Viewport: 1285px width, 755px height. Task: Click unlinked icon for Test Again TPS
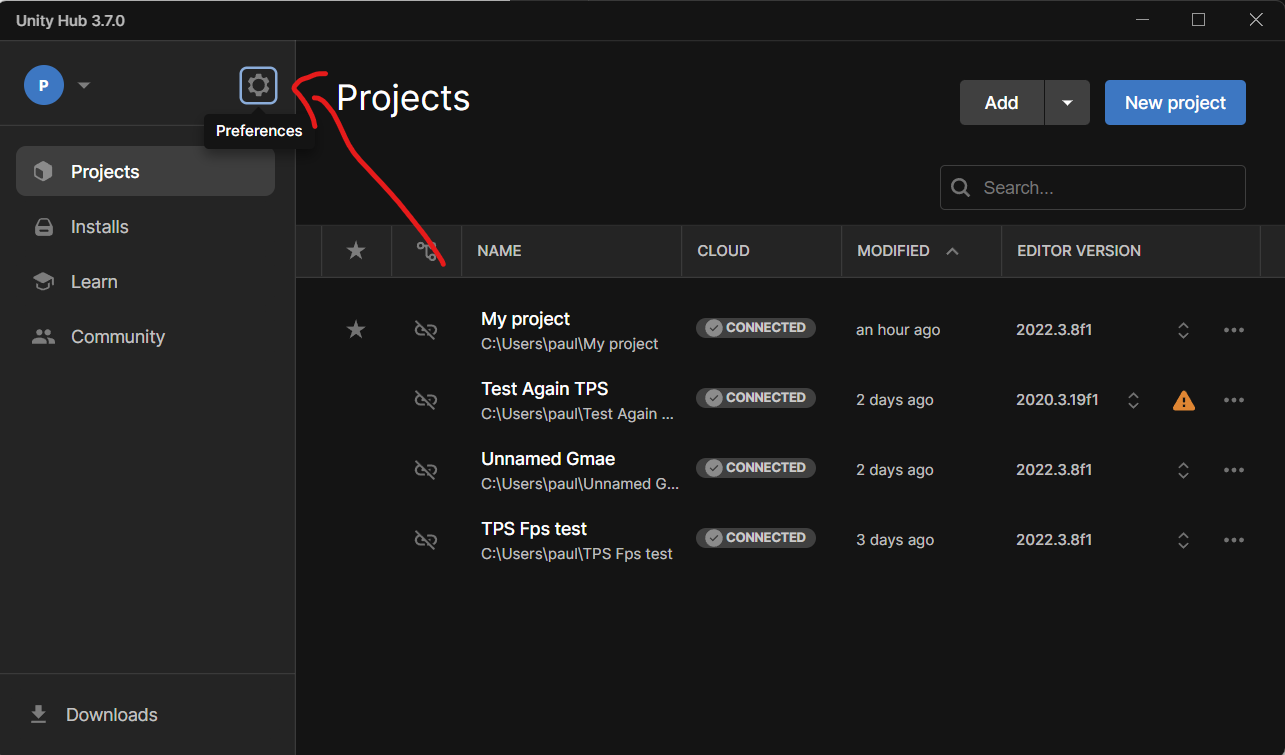(426, 400)
